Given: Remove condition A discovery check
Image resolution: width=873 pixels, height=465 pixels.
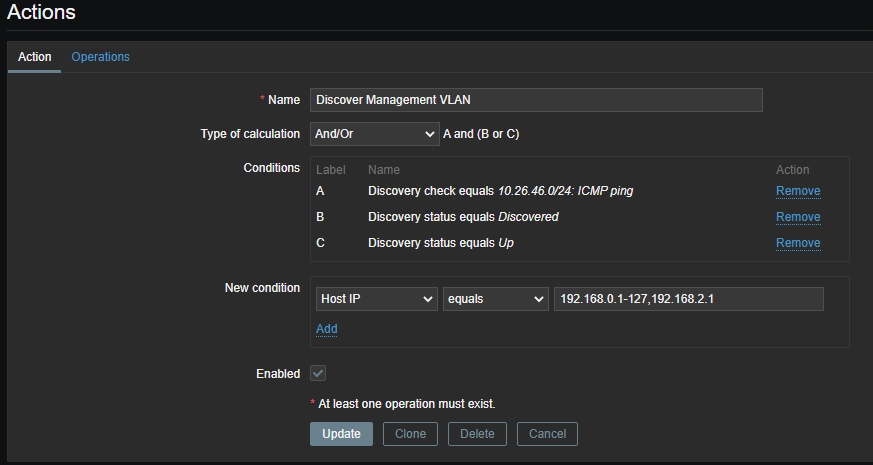Looking at the screenshot, I should (797, 191).
